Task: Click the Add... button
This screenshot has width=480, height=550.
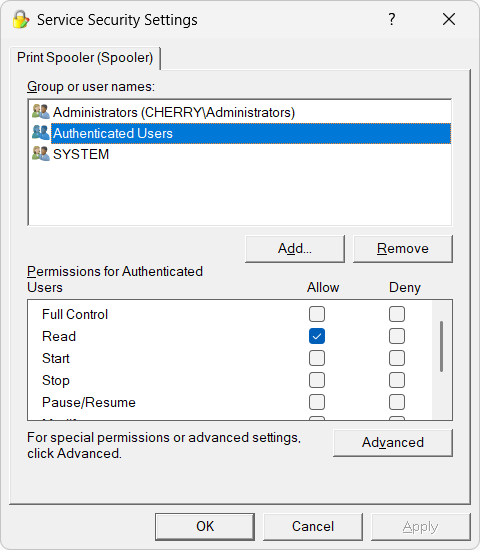Action: pyautogui.click(x=295, y=249)
